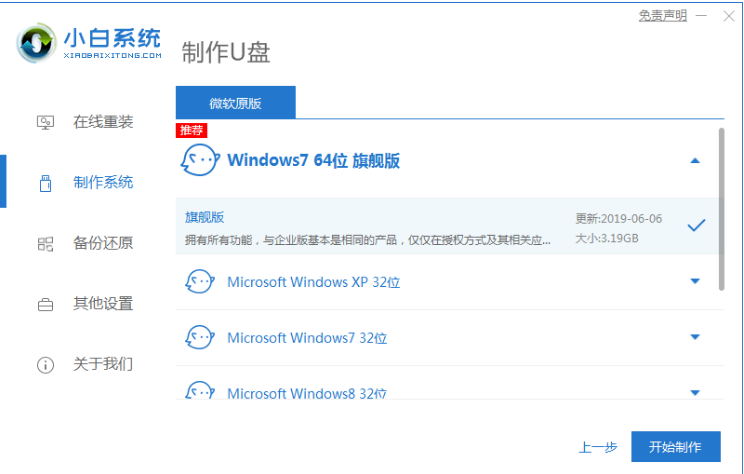Screen dimensions: 744x474
Task: Click the Windows7 64位 旗舰版 smiley icon
Action: point(199,160)
